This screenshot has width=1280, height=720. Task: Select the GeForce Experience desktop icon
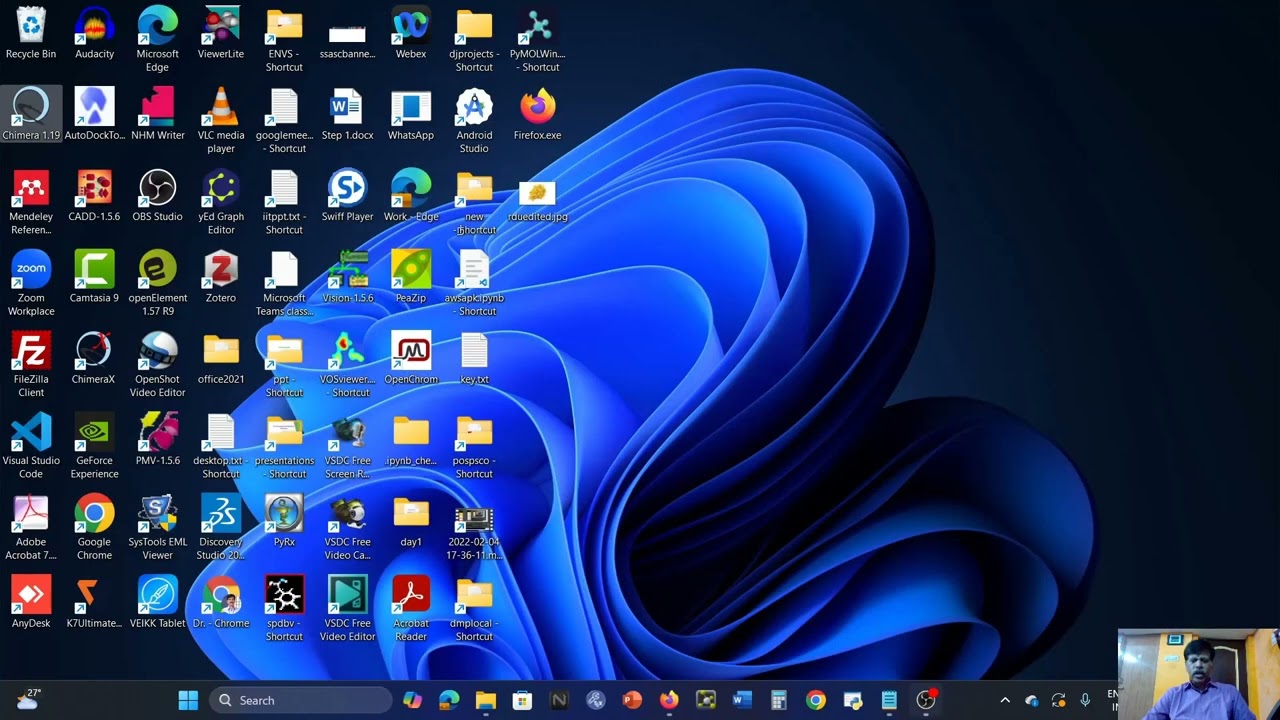[94, 446]
